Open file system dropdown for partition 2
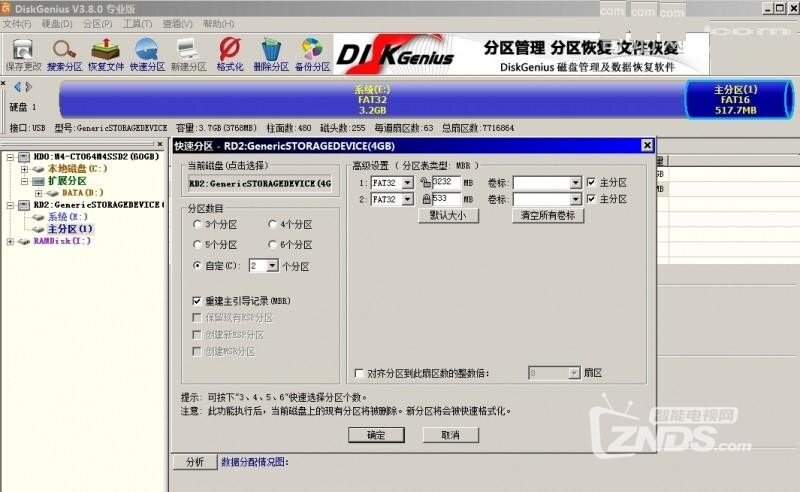The width and height of the screenshot is (800, 492). pyautogui.click(x=408, y=199)
